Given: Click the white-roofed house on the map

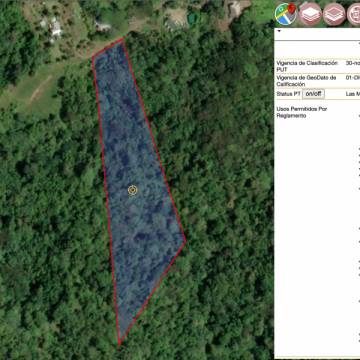Looking at the screenshot, I should pyautogui.click(x=55, y=29).
